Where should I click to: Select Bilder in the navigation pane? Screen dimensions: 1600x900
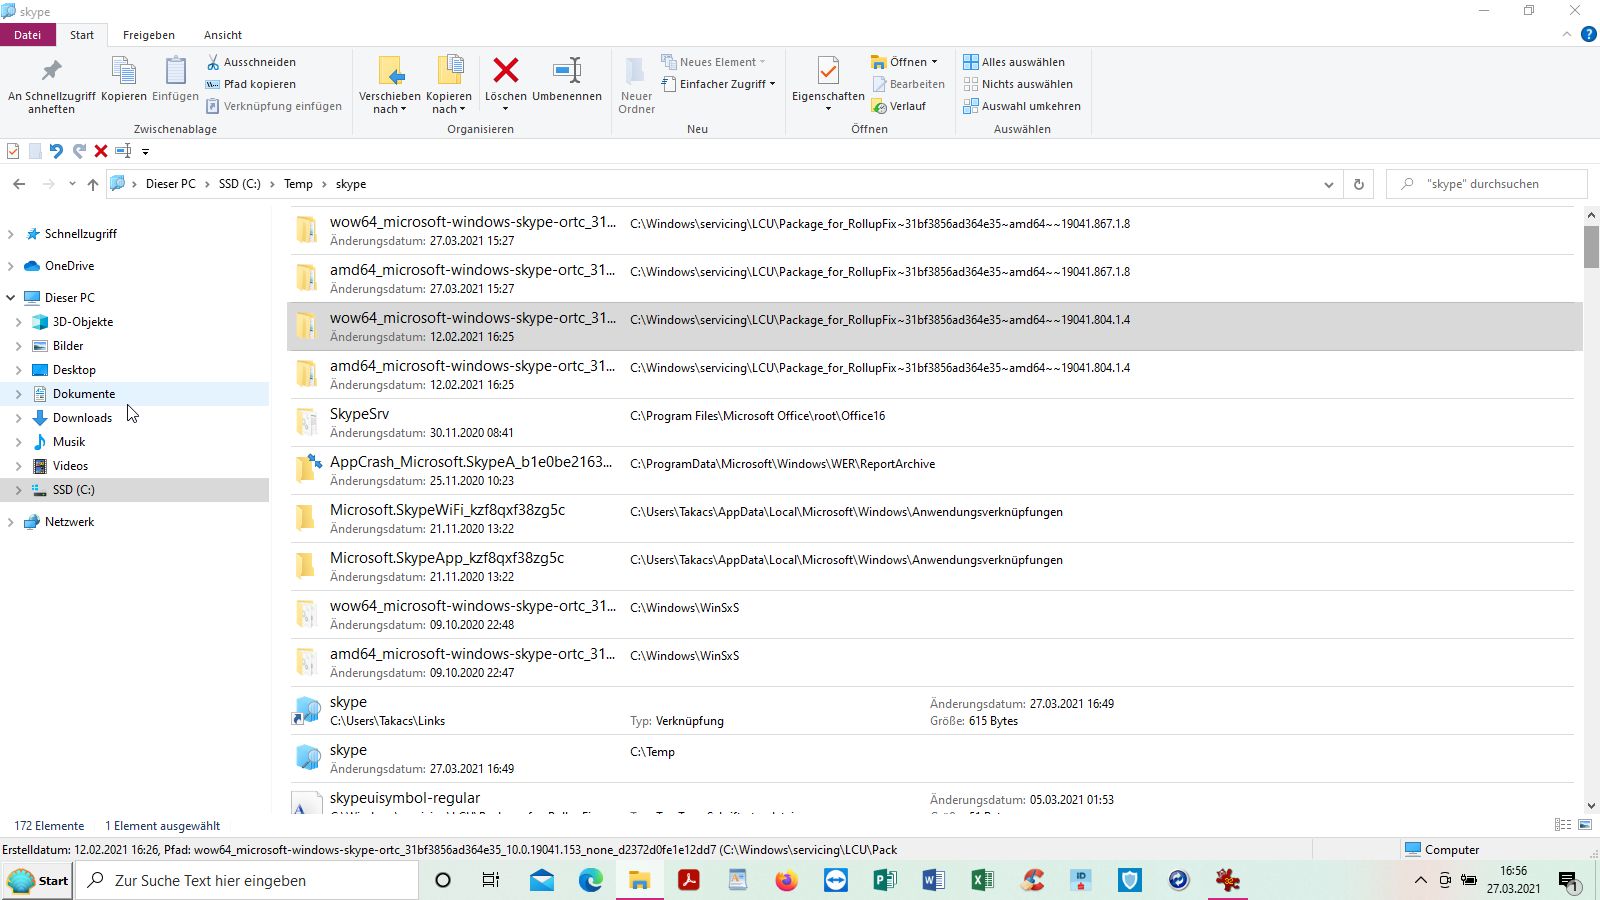tap(68, 346)
